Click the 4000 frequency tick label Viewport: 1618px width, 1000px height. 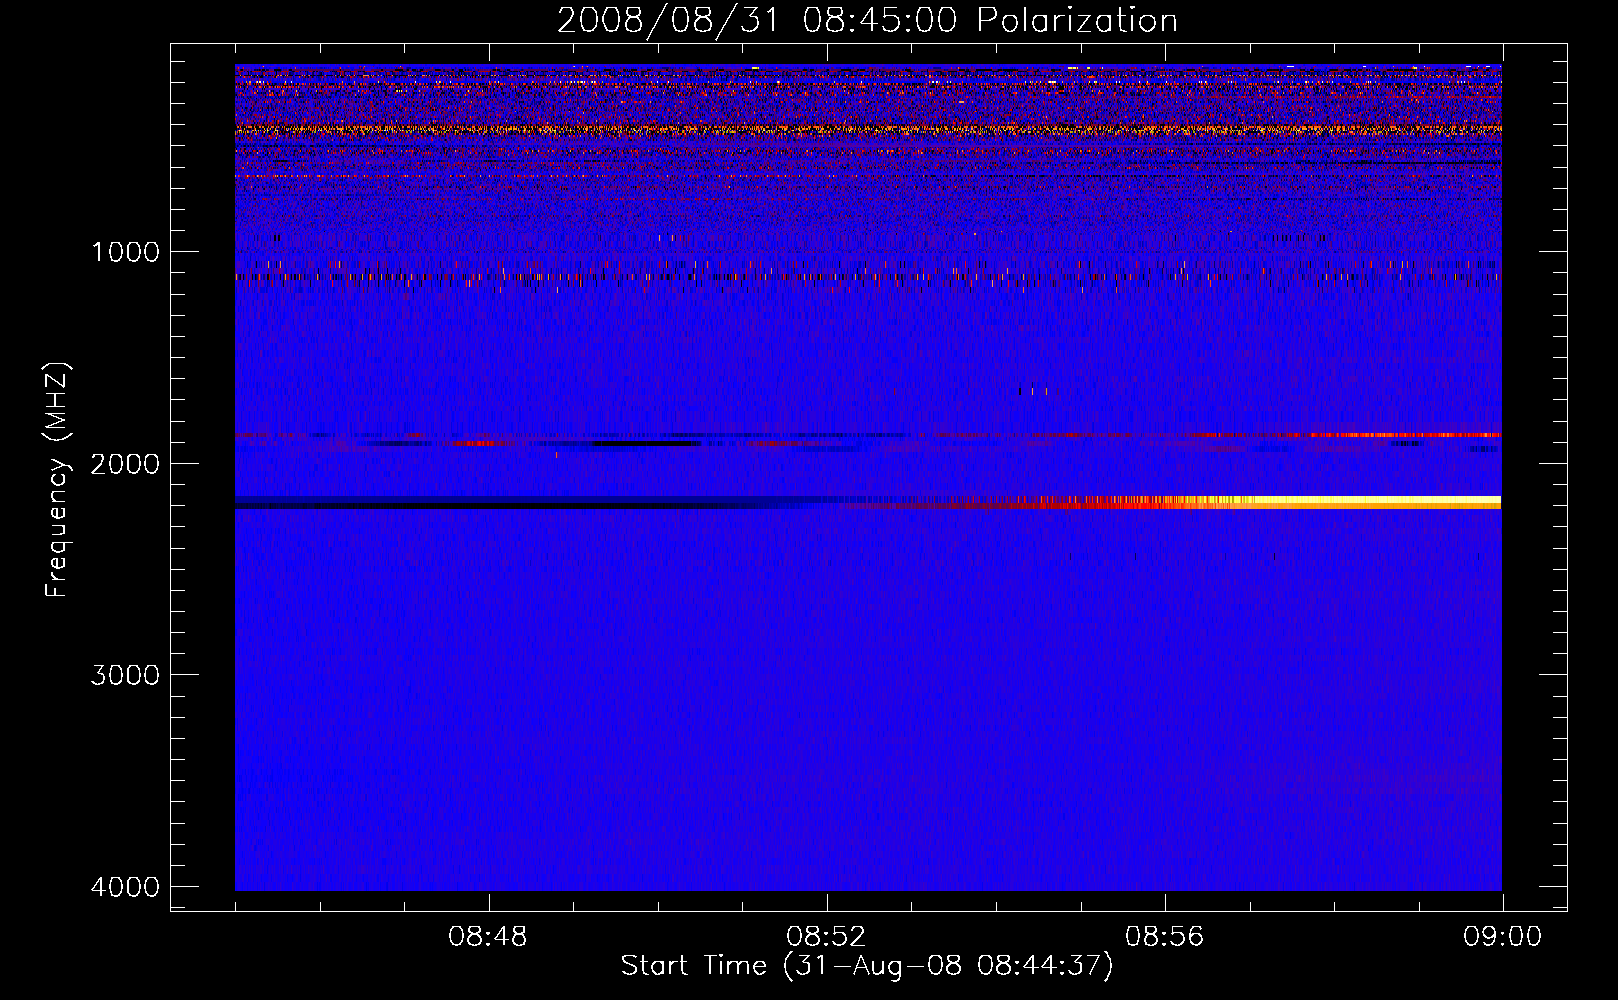[125, 887]
